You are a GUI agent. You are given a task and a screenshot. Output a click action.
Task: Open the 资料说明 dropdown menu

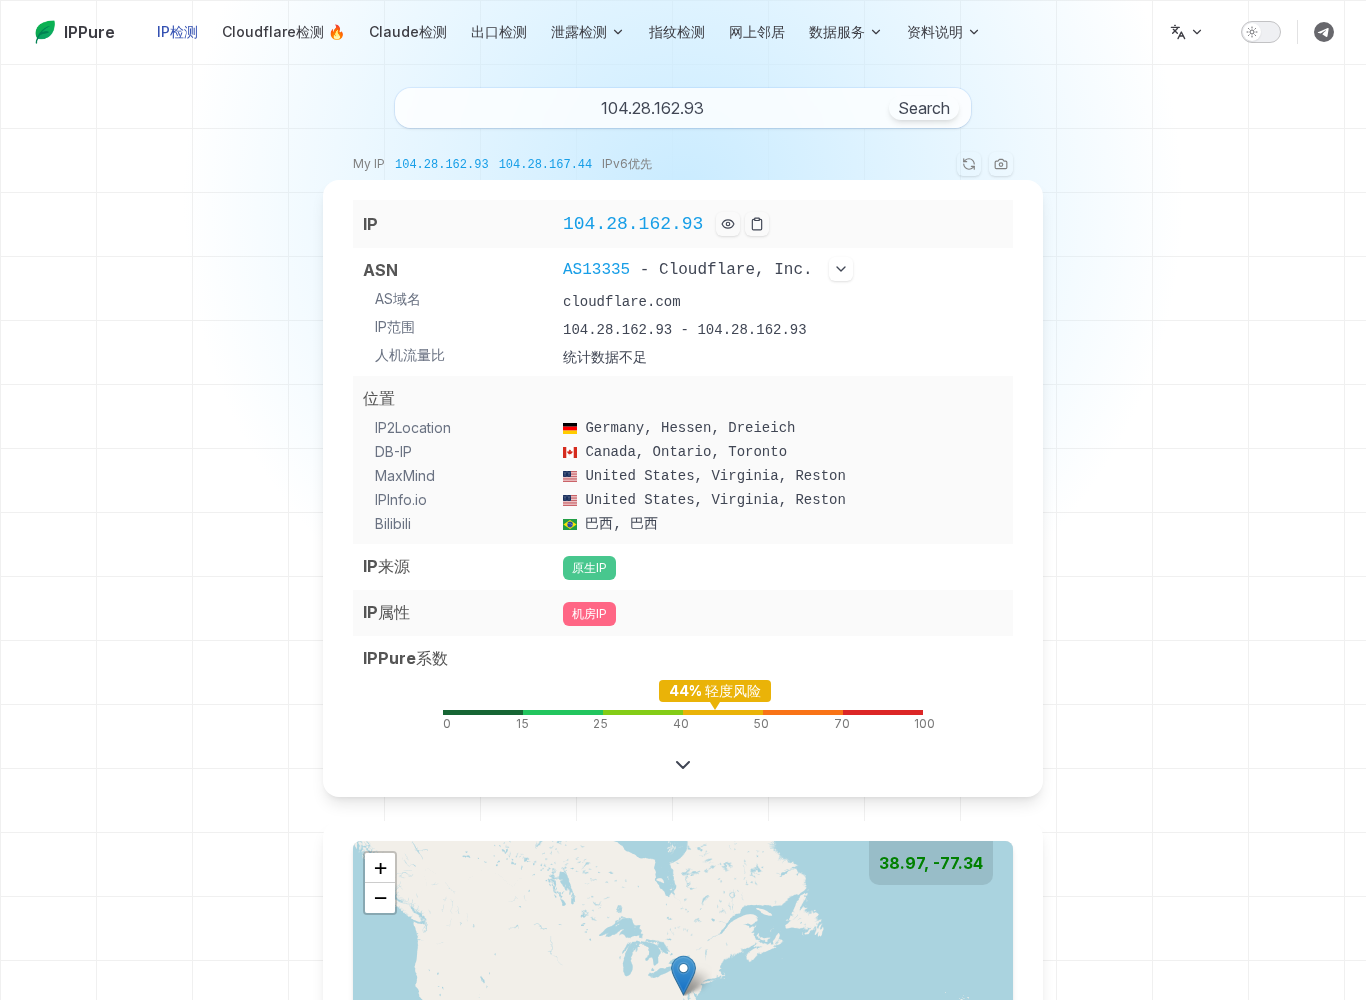point(943,32)
